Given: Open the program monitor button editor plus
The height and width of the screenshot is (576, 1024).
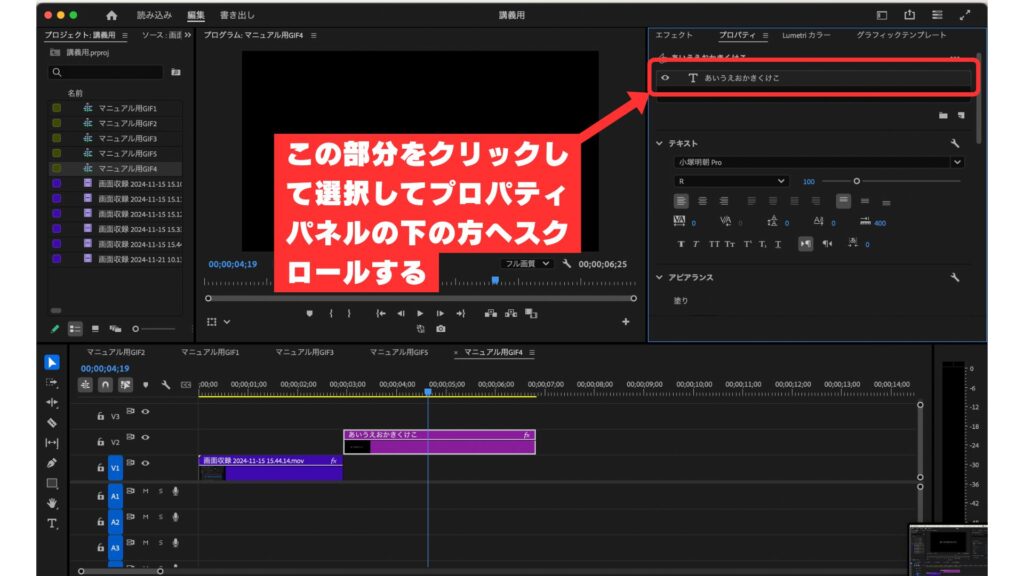Looking at the screenshot, I should (x=626, y=321).
